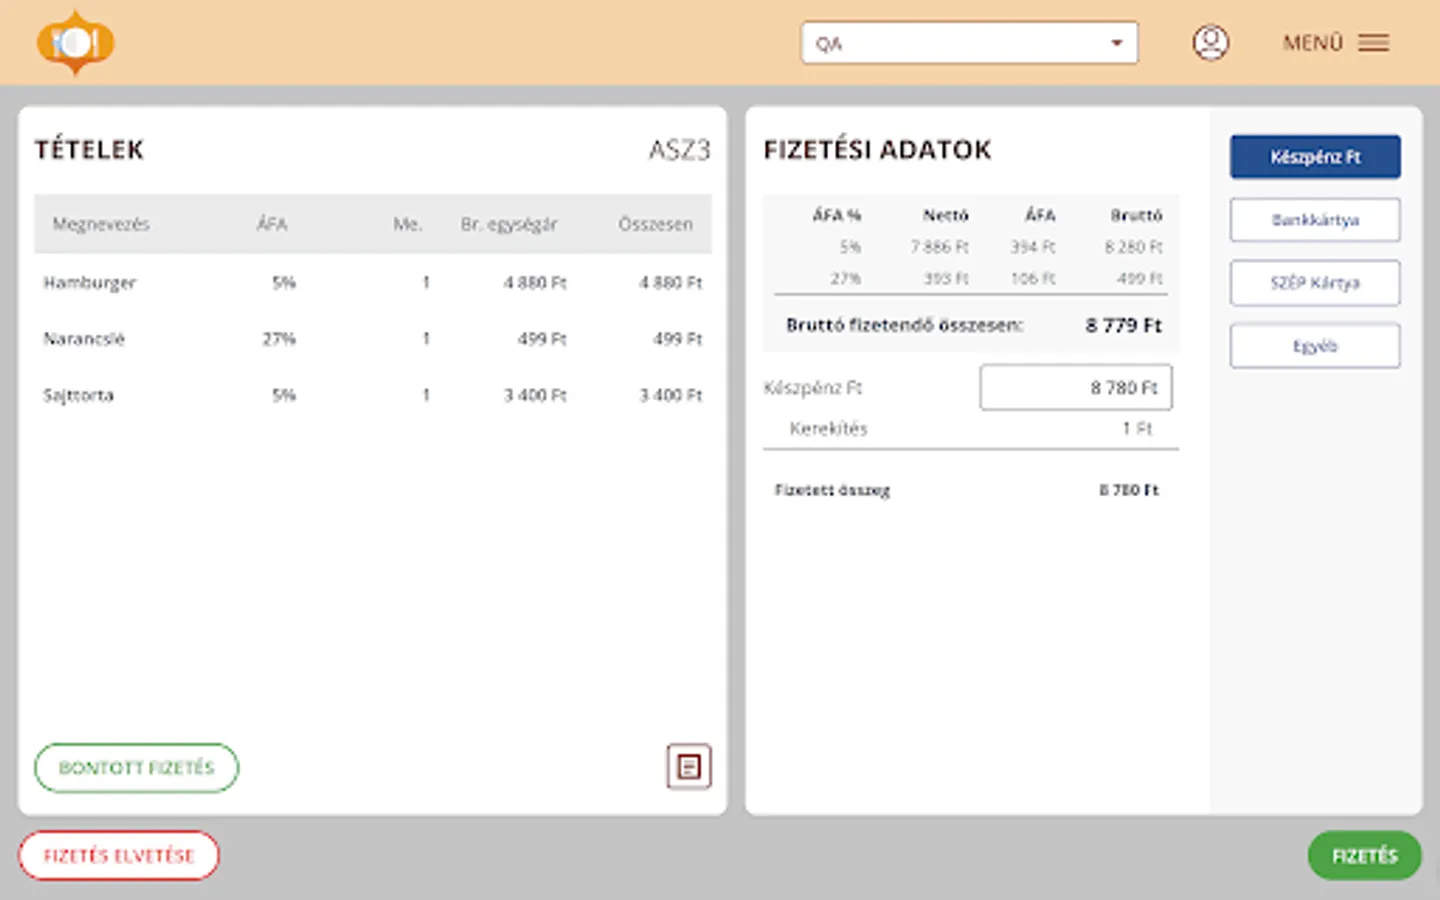1440x900 pixels.
Task: Click the FIZETÉSI ADATOK heading
Action: pyautogui.click(x=877, y=150)
